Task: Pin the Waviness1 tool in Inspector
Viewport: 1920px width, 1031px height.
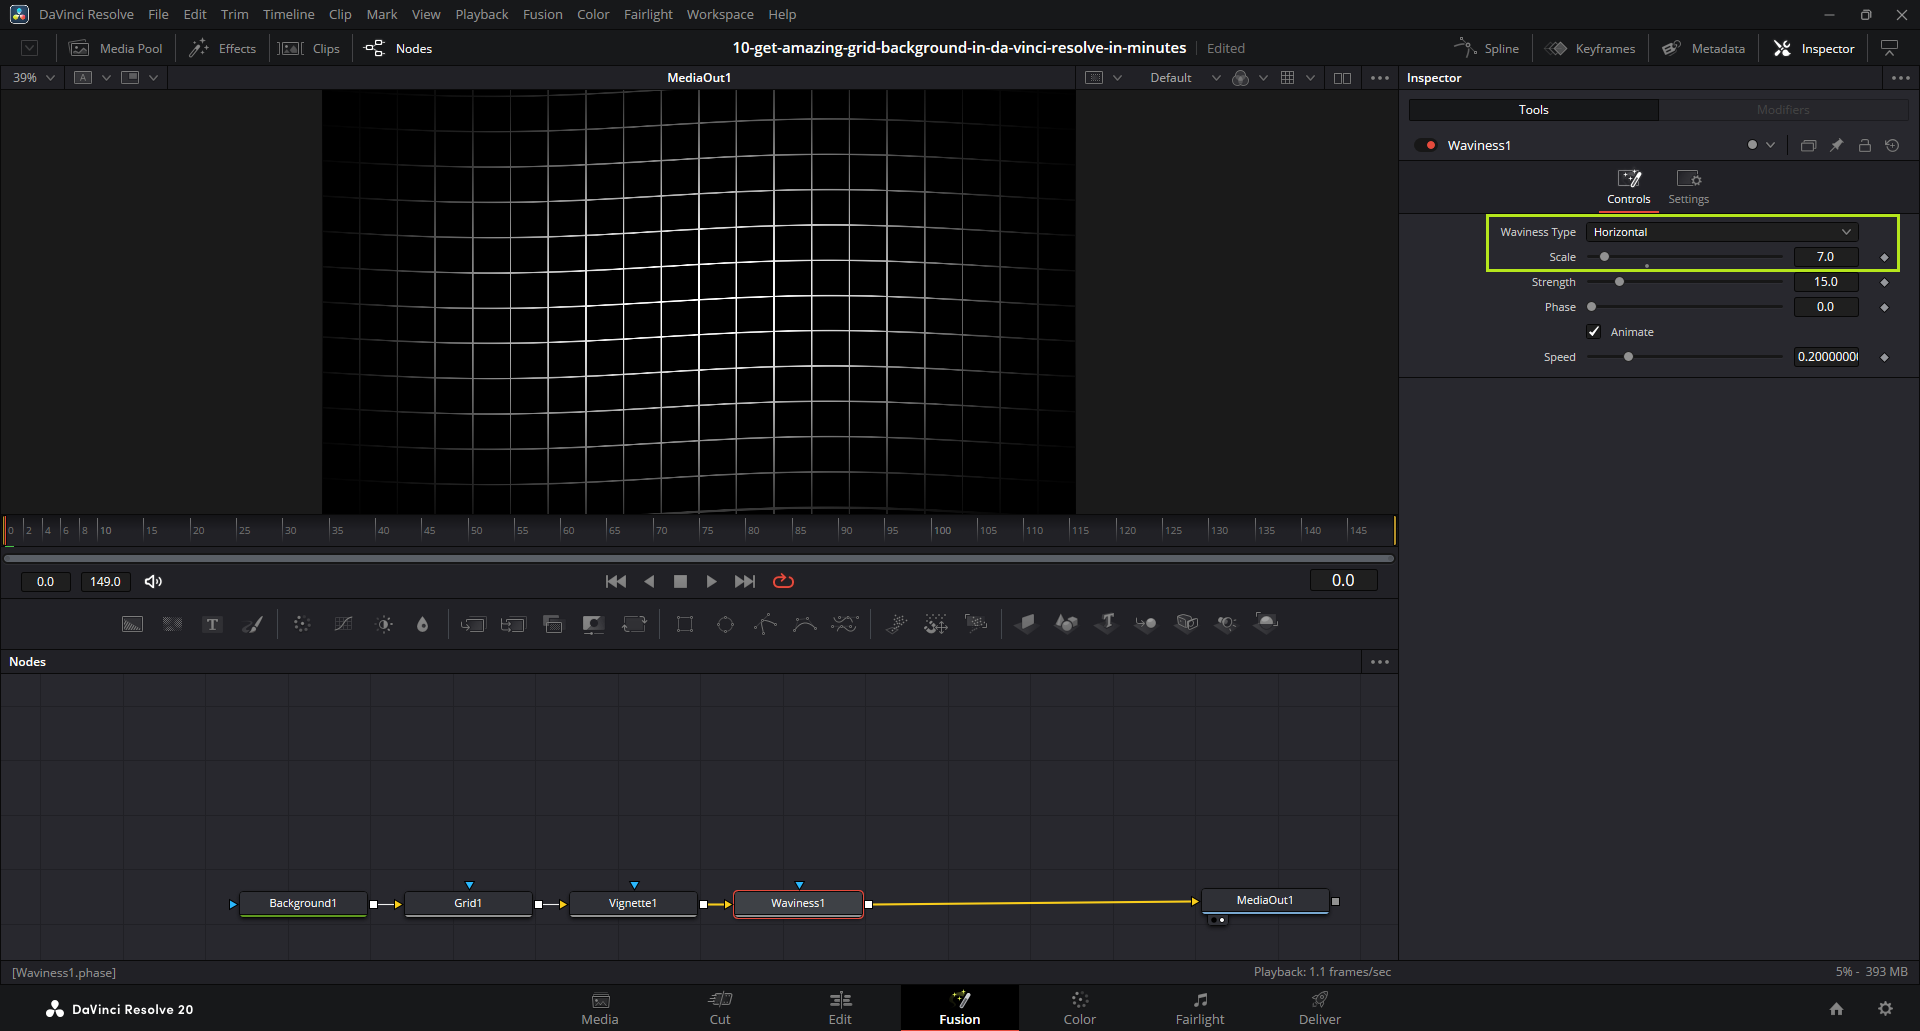Action: point(1836,146)
